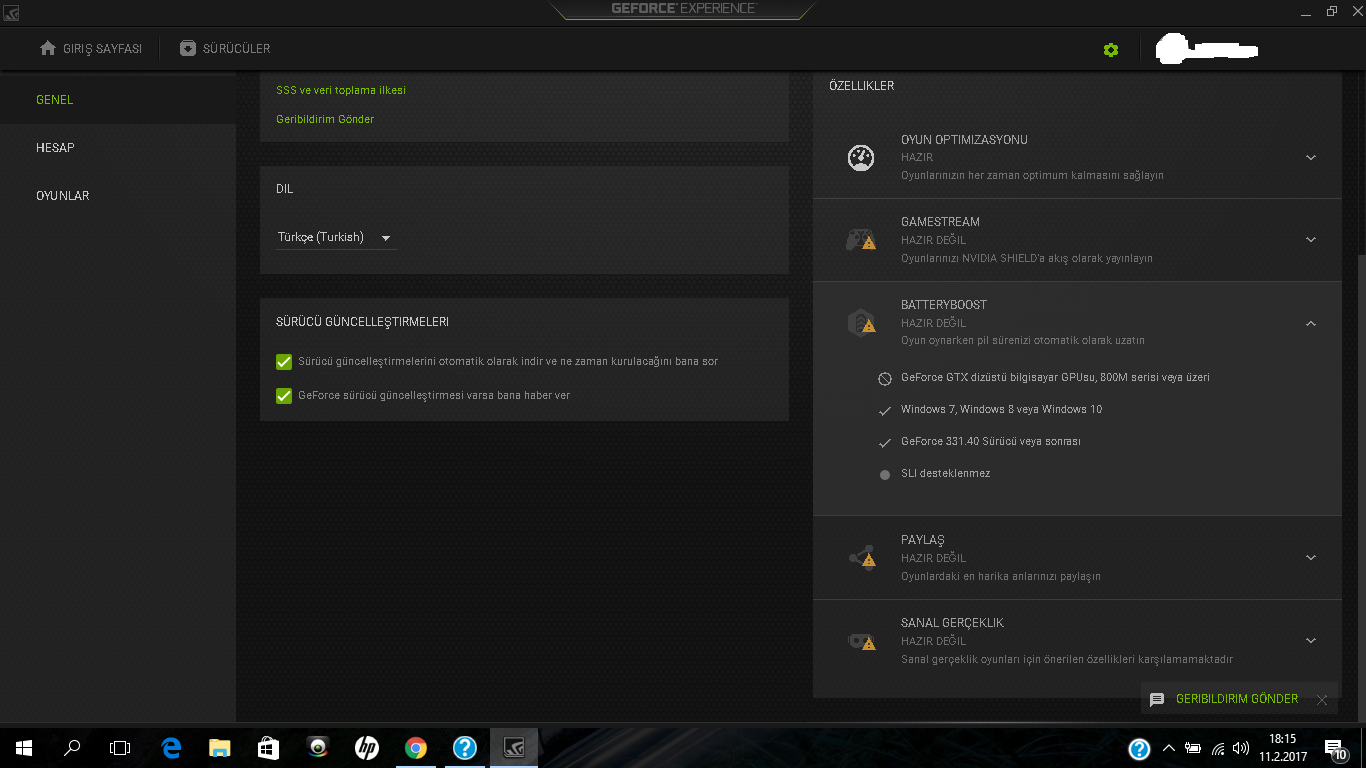1366x768 pixels.
Task: Collapse the BatteryBoost section chevron
Action: tap(1311, 323)
